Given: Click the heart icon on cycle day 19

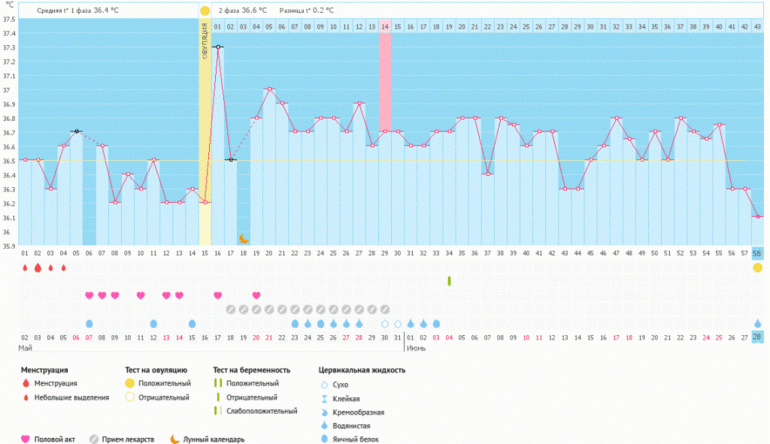Looking at the screenshot, I should pyautogui.click(x=257, y=295).
